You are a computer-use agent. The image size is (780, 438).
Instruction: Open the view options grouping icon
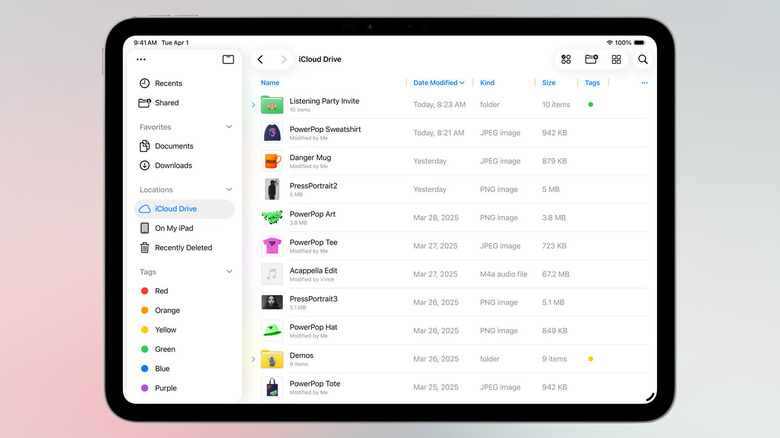coord(566,59)
